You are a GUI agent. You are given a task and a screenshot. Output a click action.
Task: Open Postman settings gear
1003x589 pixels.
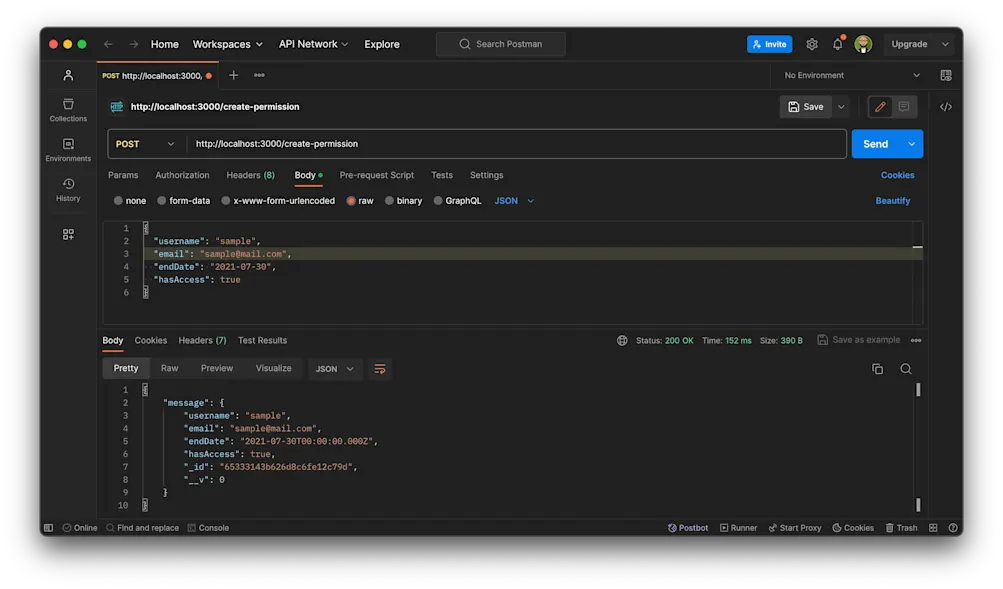[x=812, y=43]
